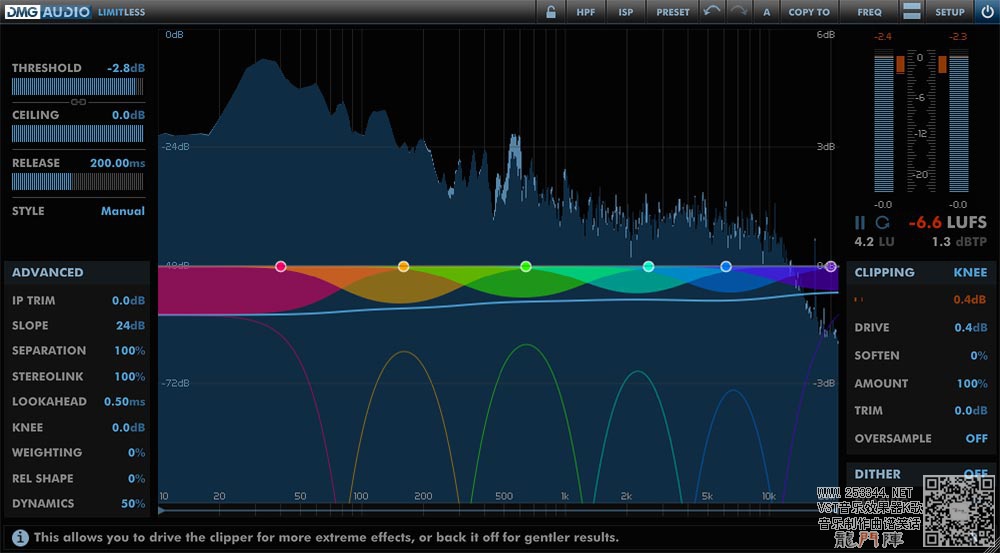The width and height of the screenshot is (1000, 553).
Task: Select the pink band node
Action: coord(281,267)
